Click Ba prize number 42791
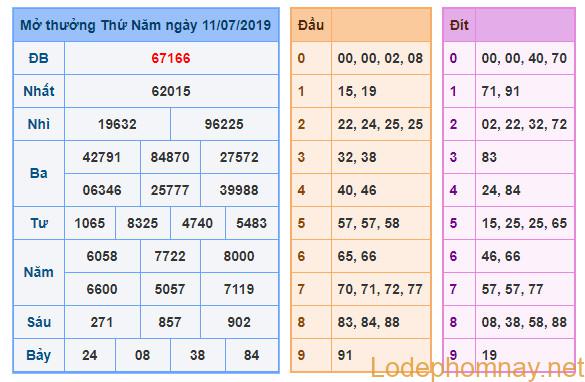This screenshot has height=382, width=585. (102, 157)
